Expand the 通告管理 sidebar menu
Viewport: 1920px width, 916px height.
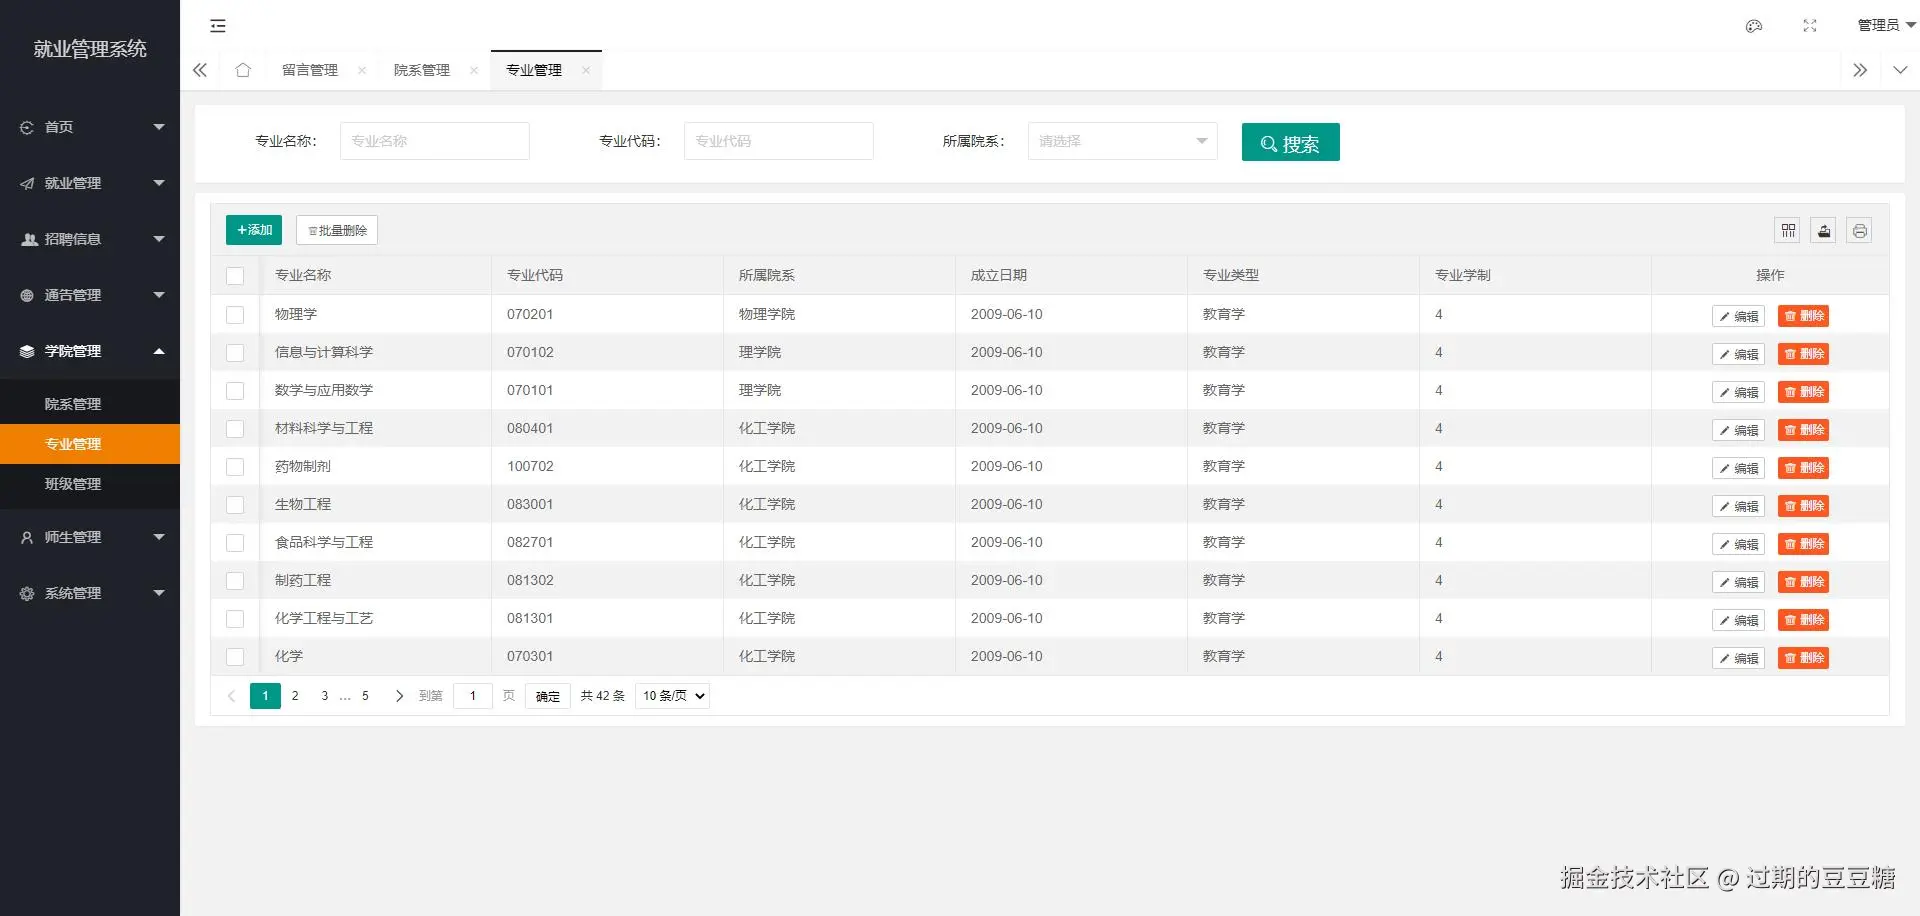coord(159,295)
